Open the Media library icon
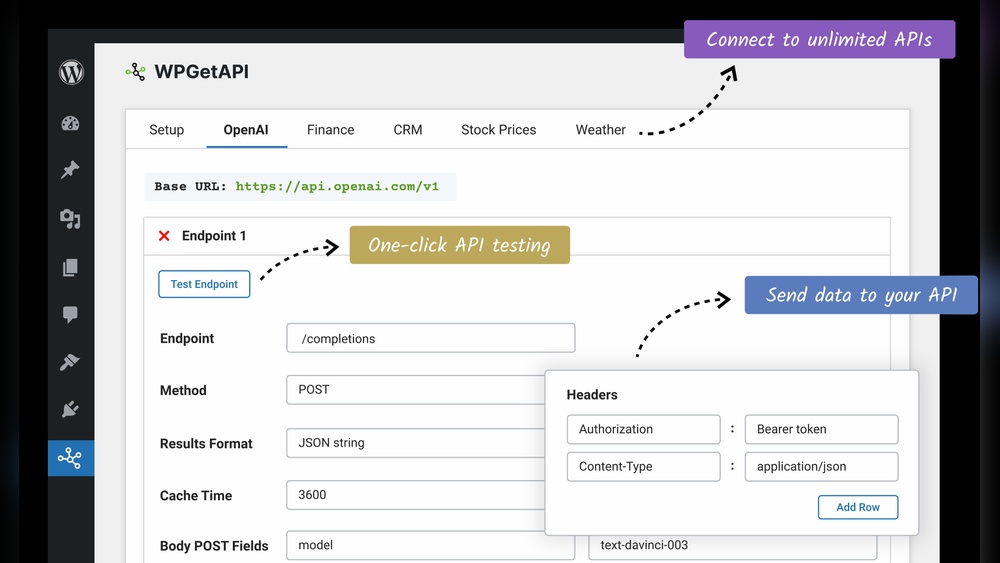The height and width of the screenshot is (563, 1000). coord(70,219)
